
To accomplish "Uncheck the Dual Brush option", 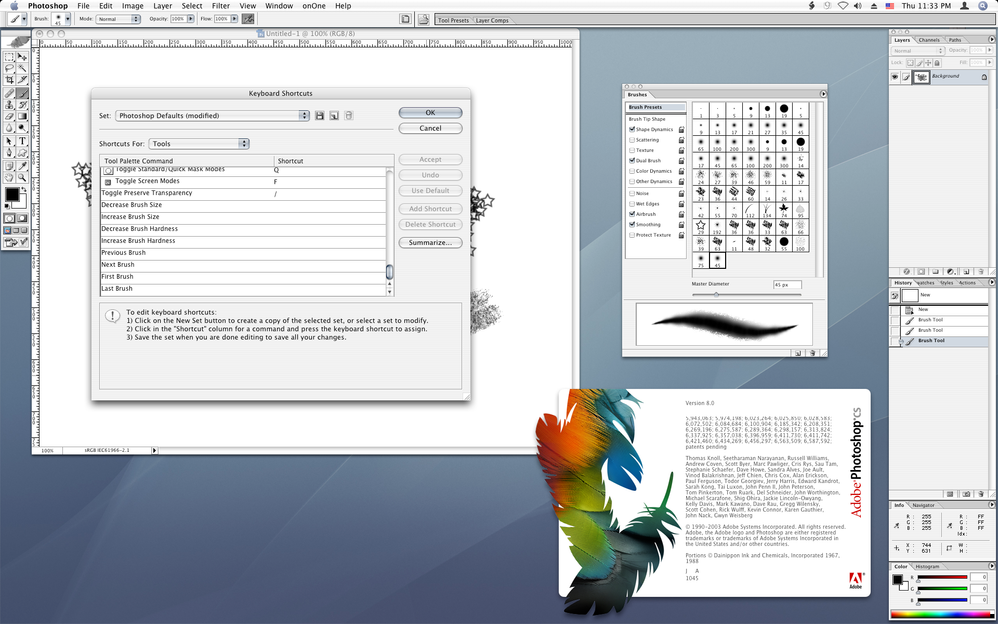I will point(632,160).
